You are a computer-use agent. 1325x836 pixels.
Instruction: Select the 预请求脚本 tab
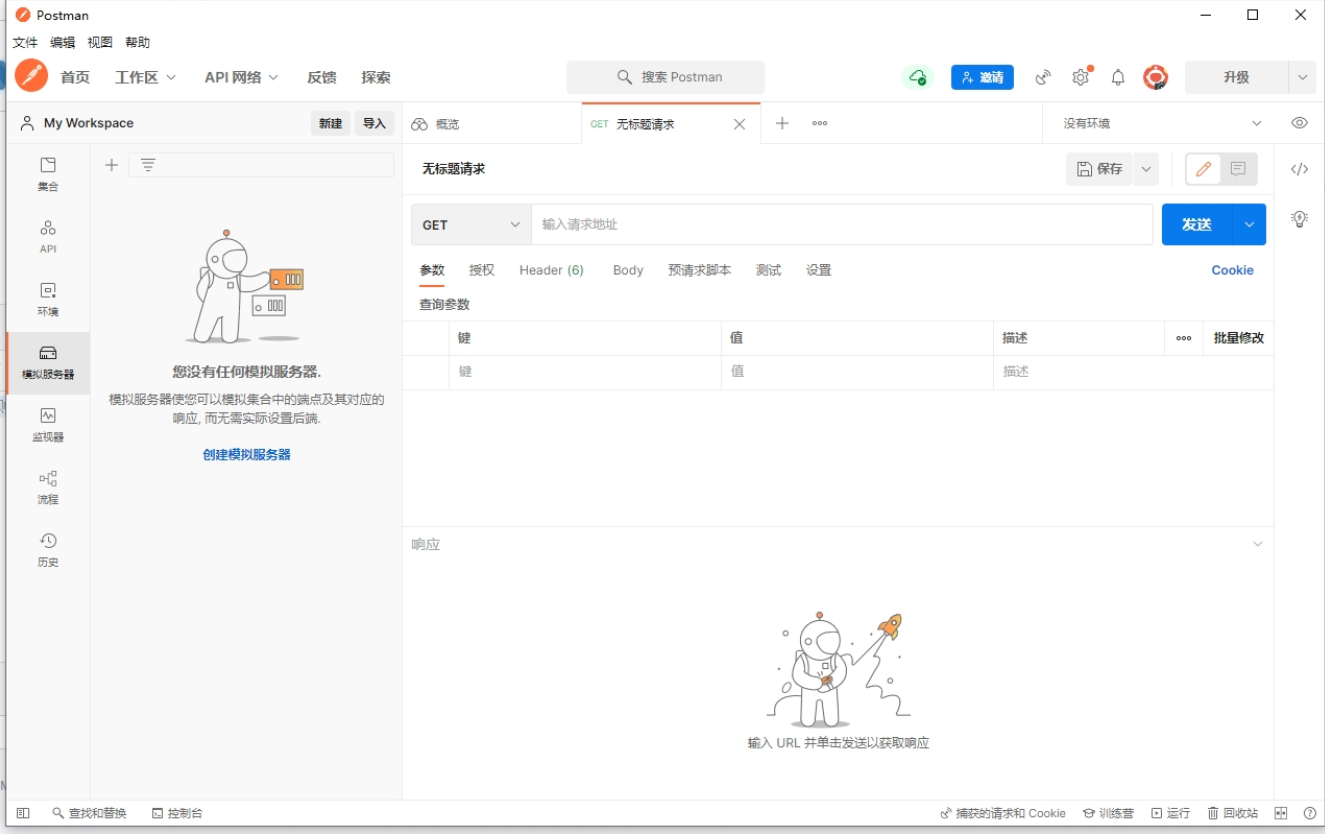[699, 270]
